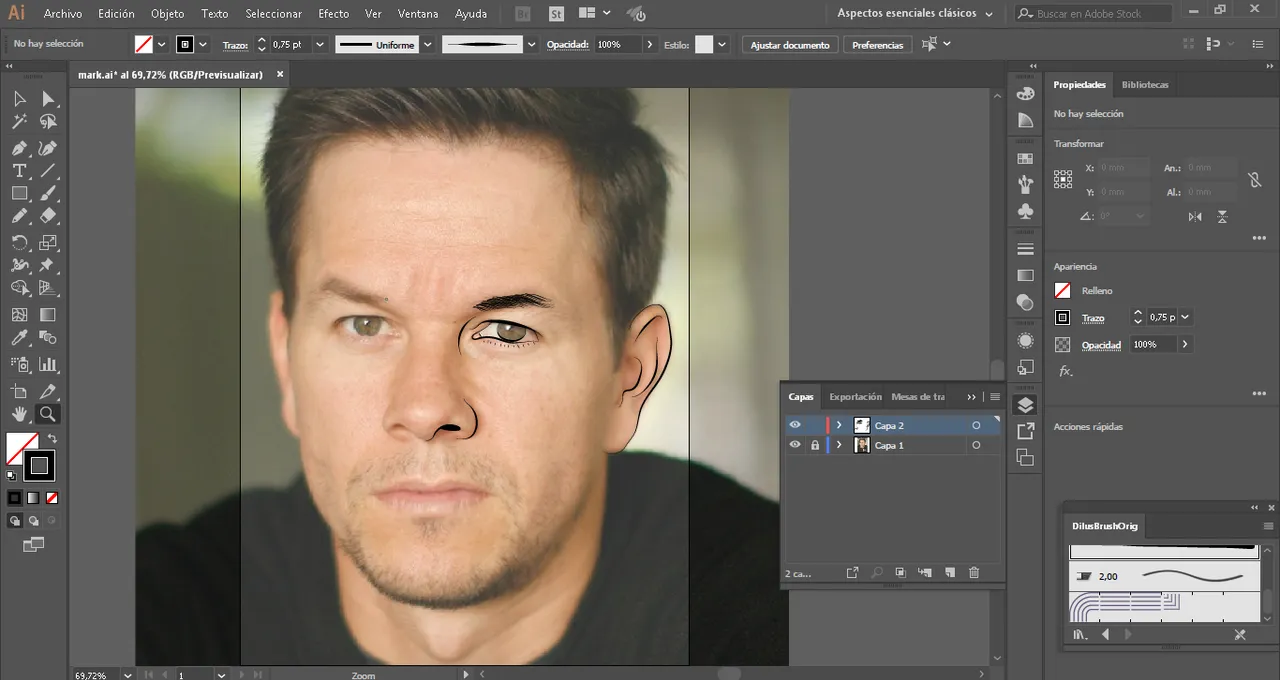The image size is (1280, 680).
Task: Click target circle for Capa 2
Action: pyautogui.click(x=976, y=425)
